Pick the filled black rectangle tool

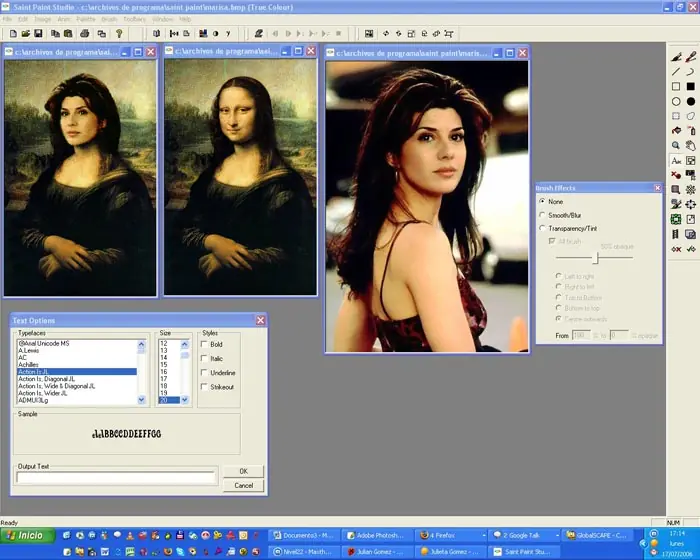(x=690, y=87)
